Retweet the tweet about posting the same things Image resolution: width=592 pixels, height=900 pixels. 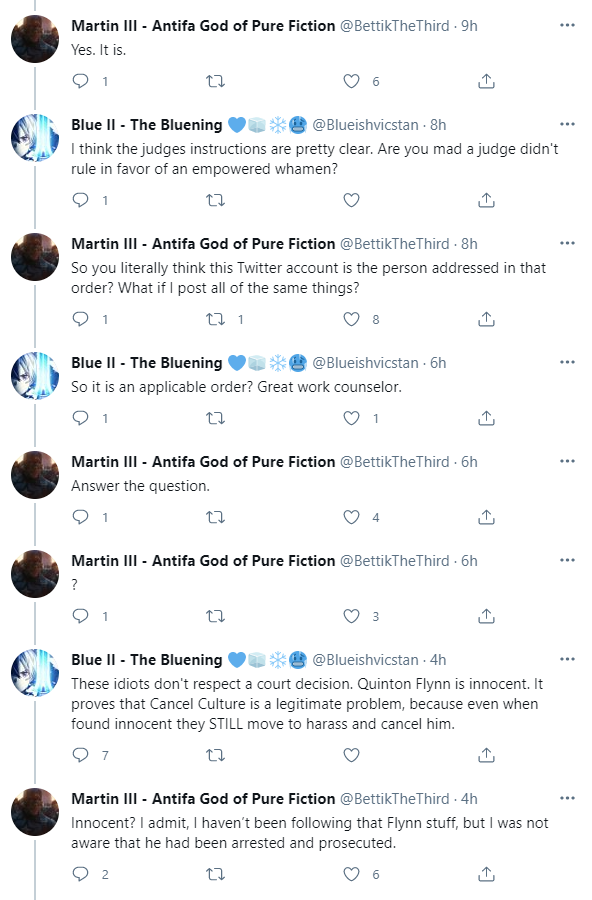click(215, 319)
